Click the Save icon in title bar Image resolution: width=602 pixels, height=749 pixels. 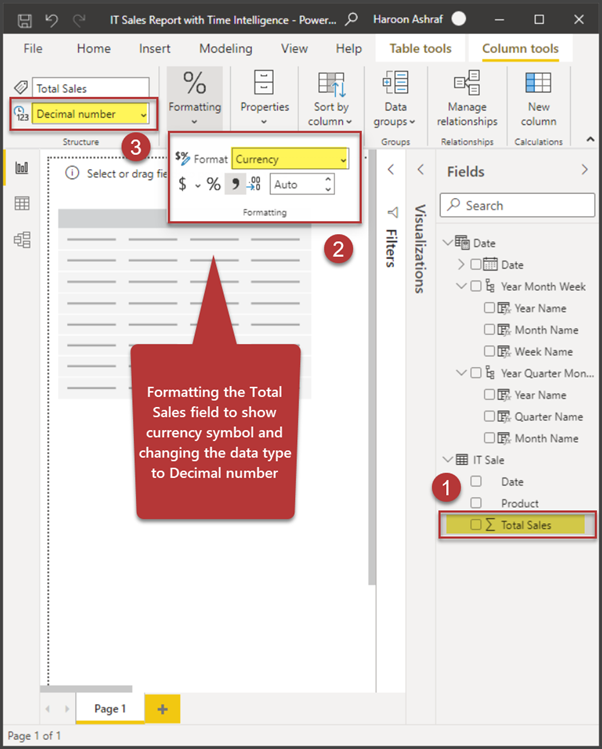pos(24,20)
